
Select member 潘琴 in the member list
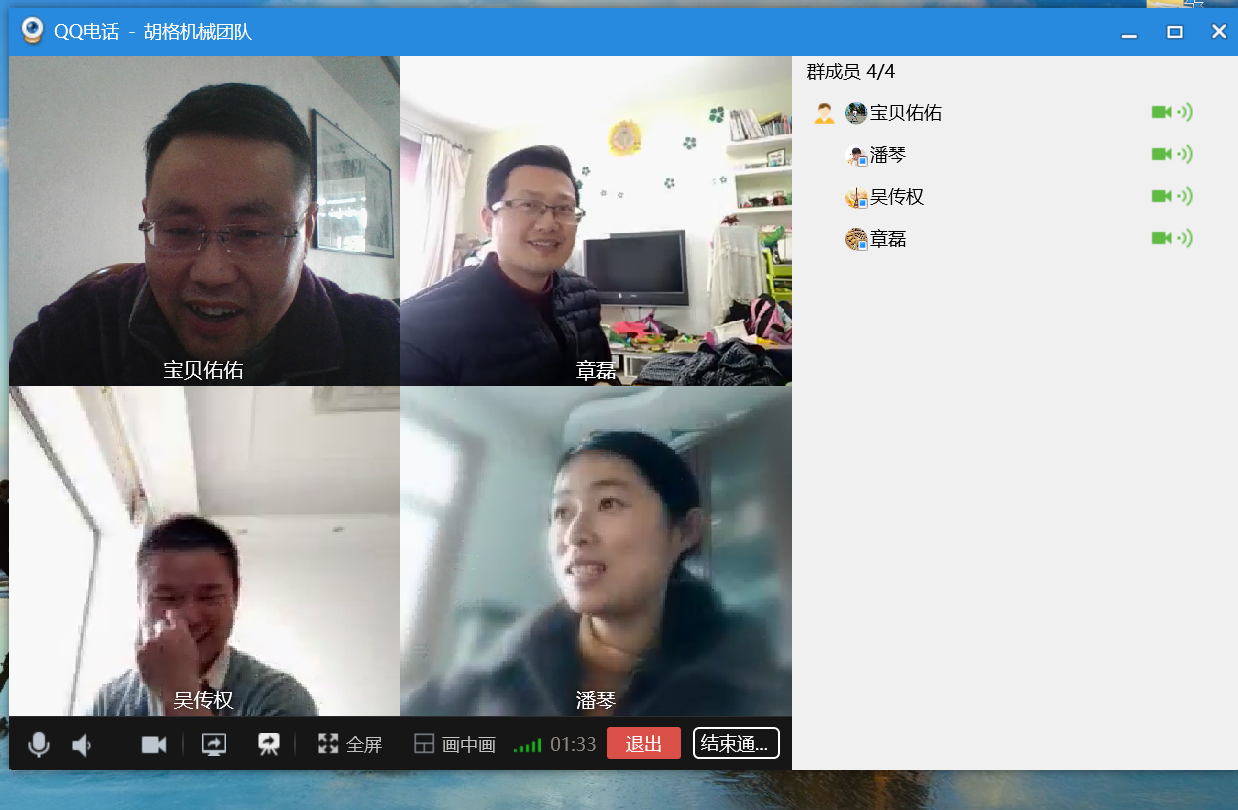tap(888, 155)
